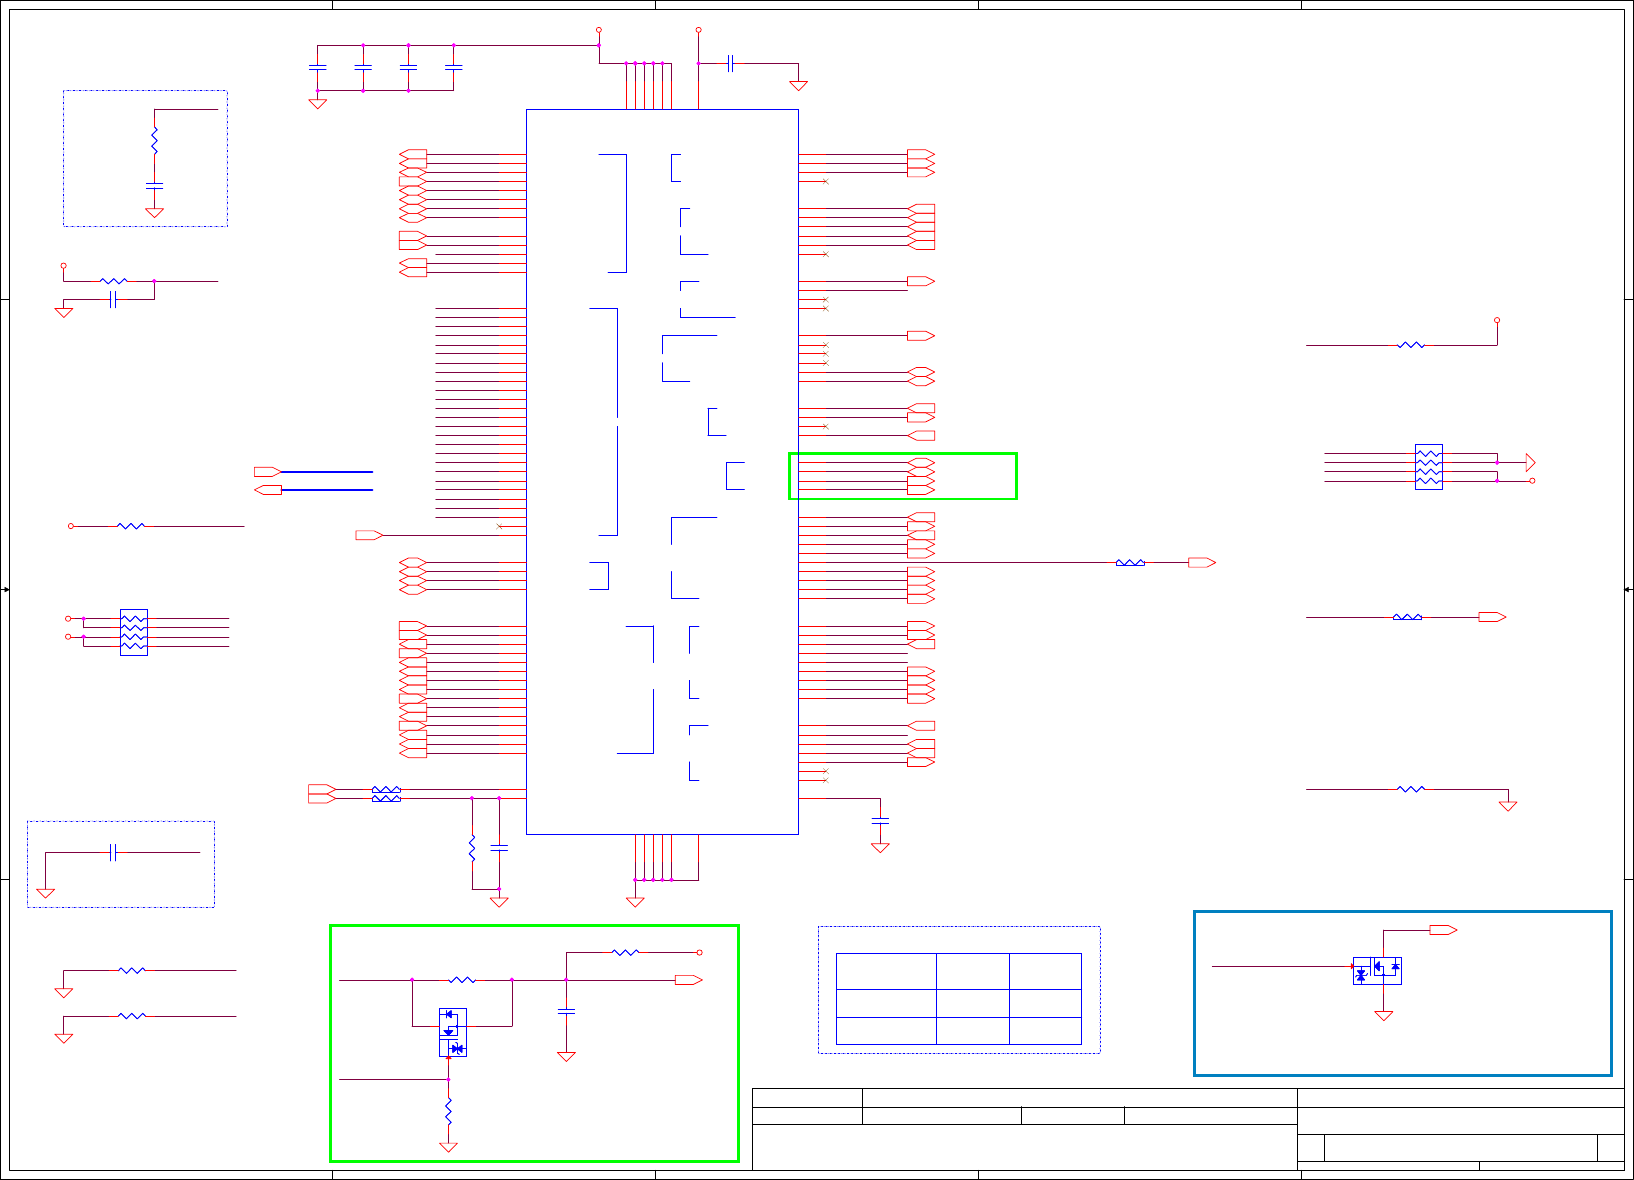This screenshot has height=1180, width=1634.
Task: Select the resistor wired to ground at lower right
Action: click(1411, 789)
